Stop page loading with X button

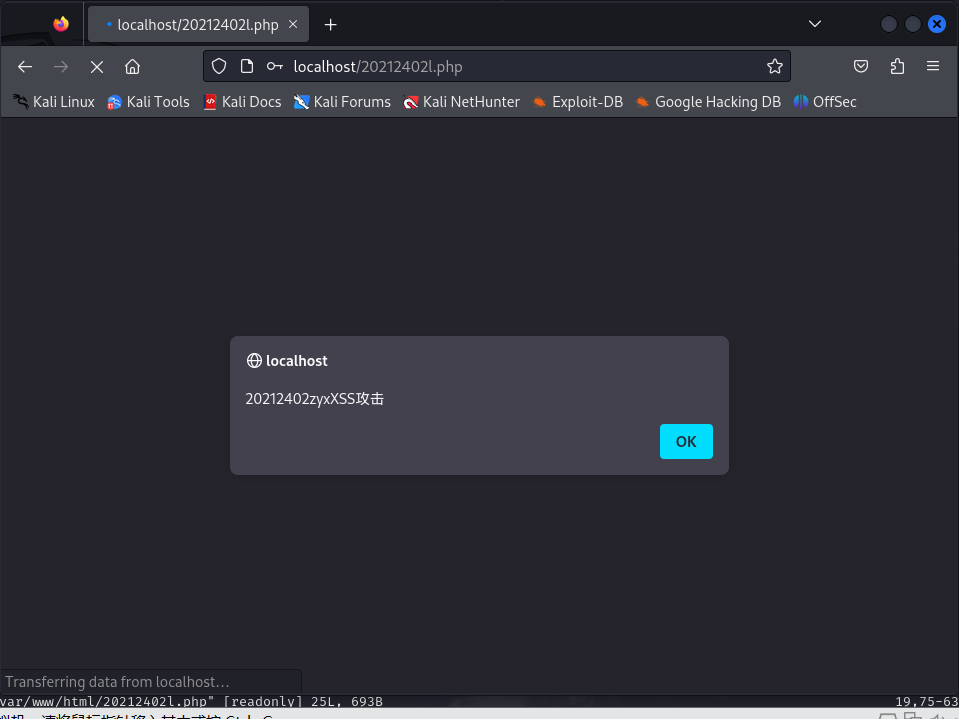97,67
